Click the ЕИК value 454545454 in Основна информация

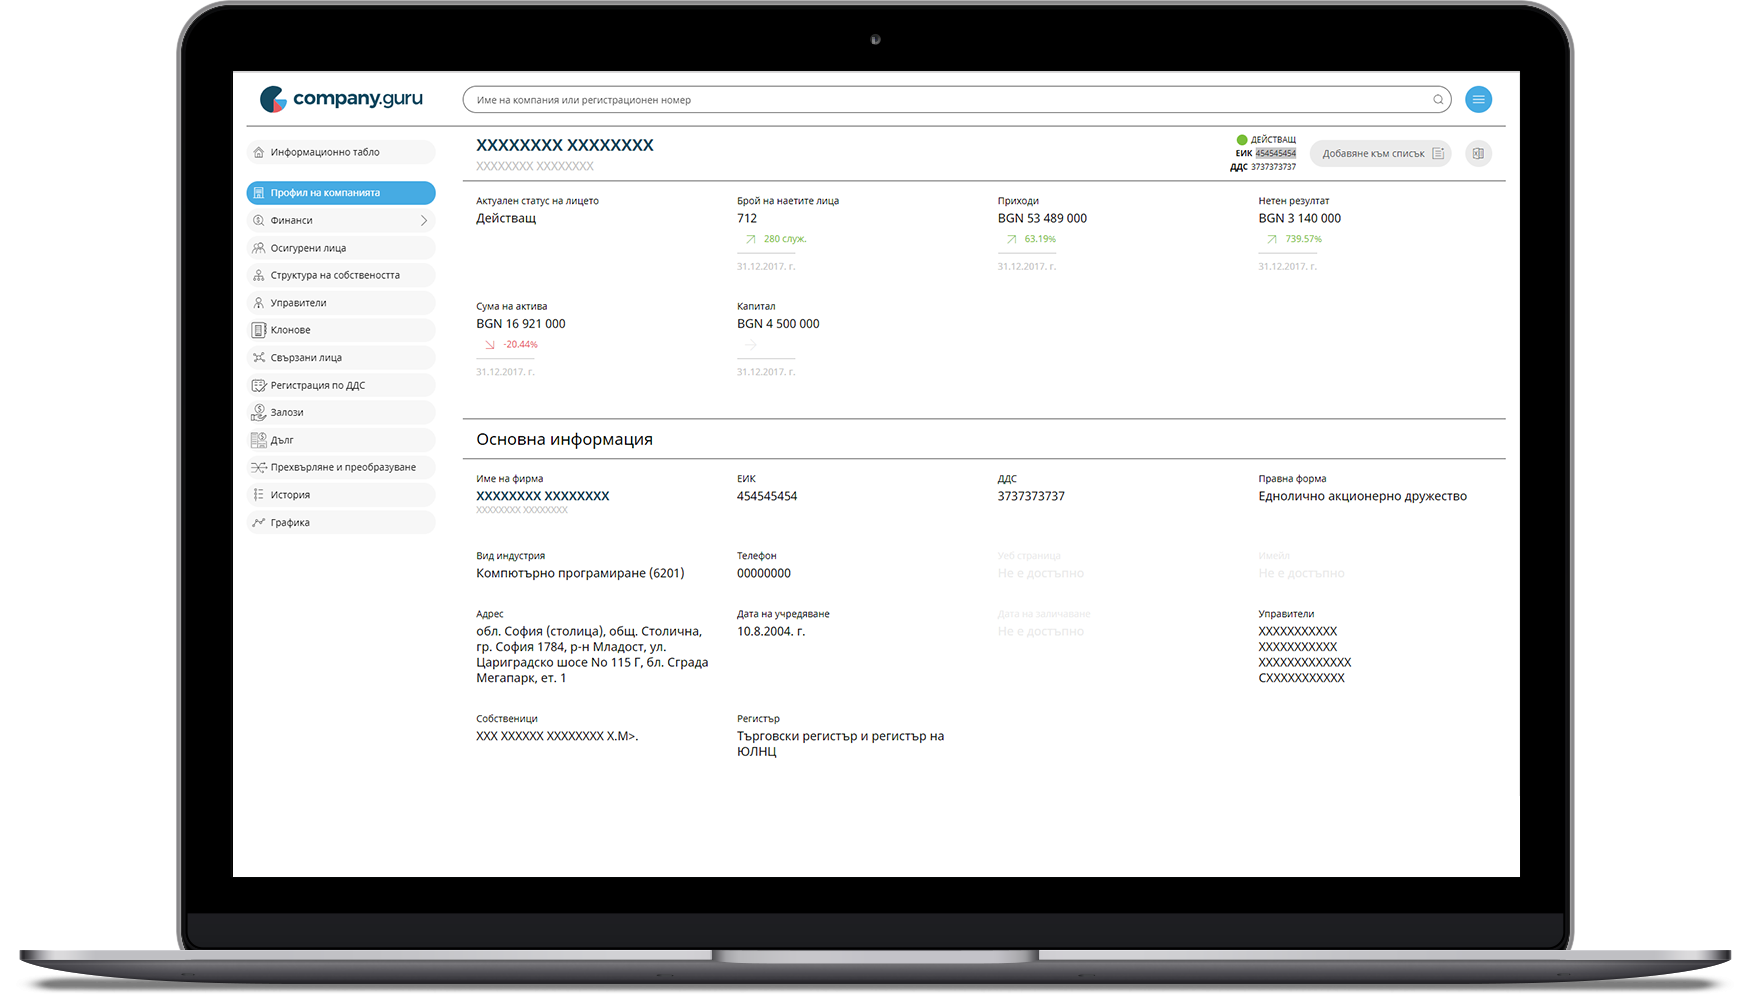click(767, 496)
